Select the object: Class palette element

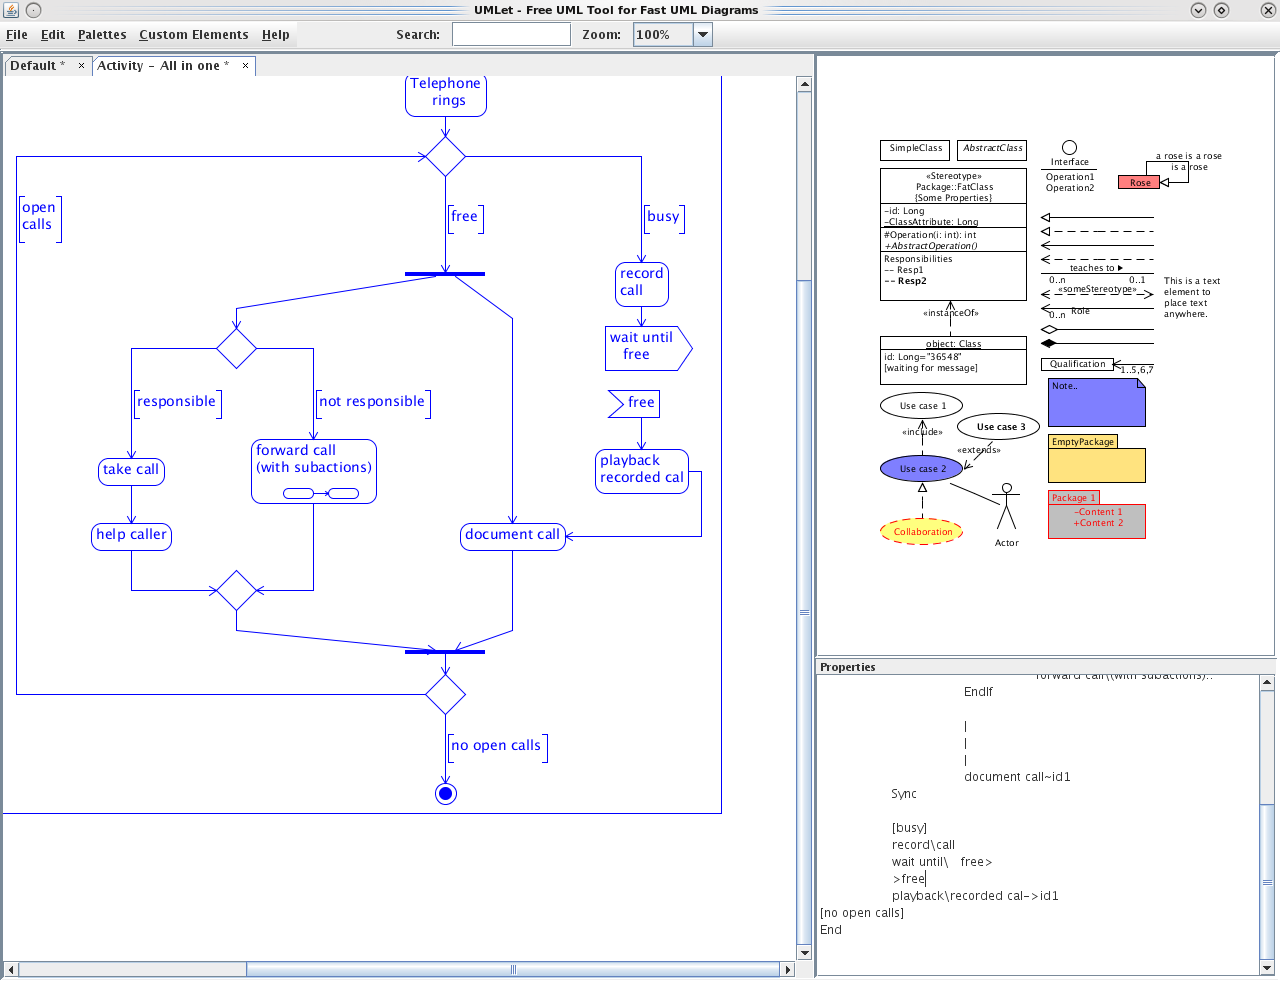point(952,357)
